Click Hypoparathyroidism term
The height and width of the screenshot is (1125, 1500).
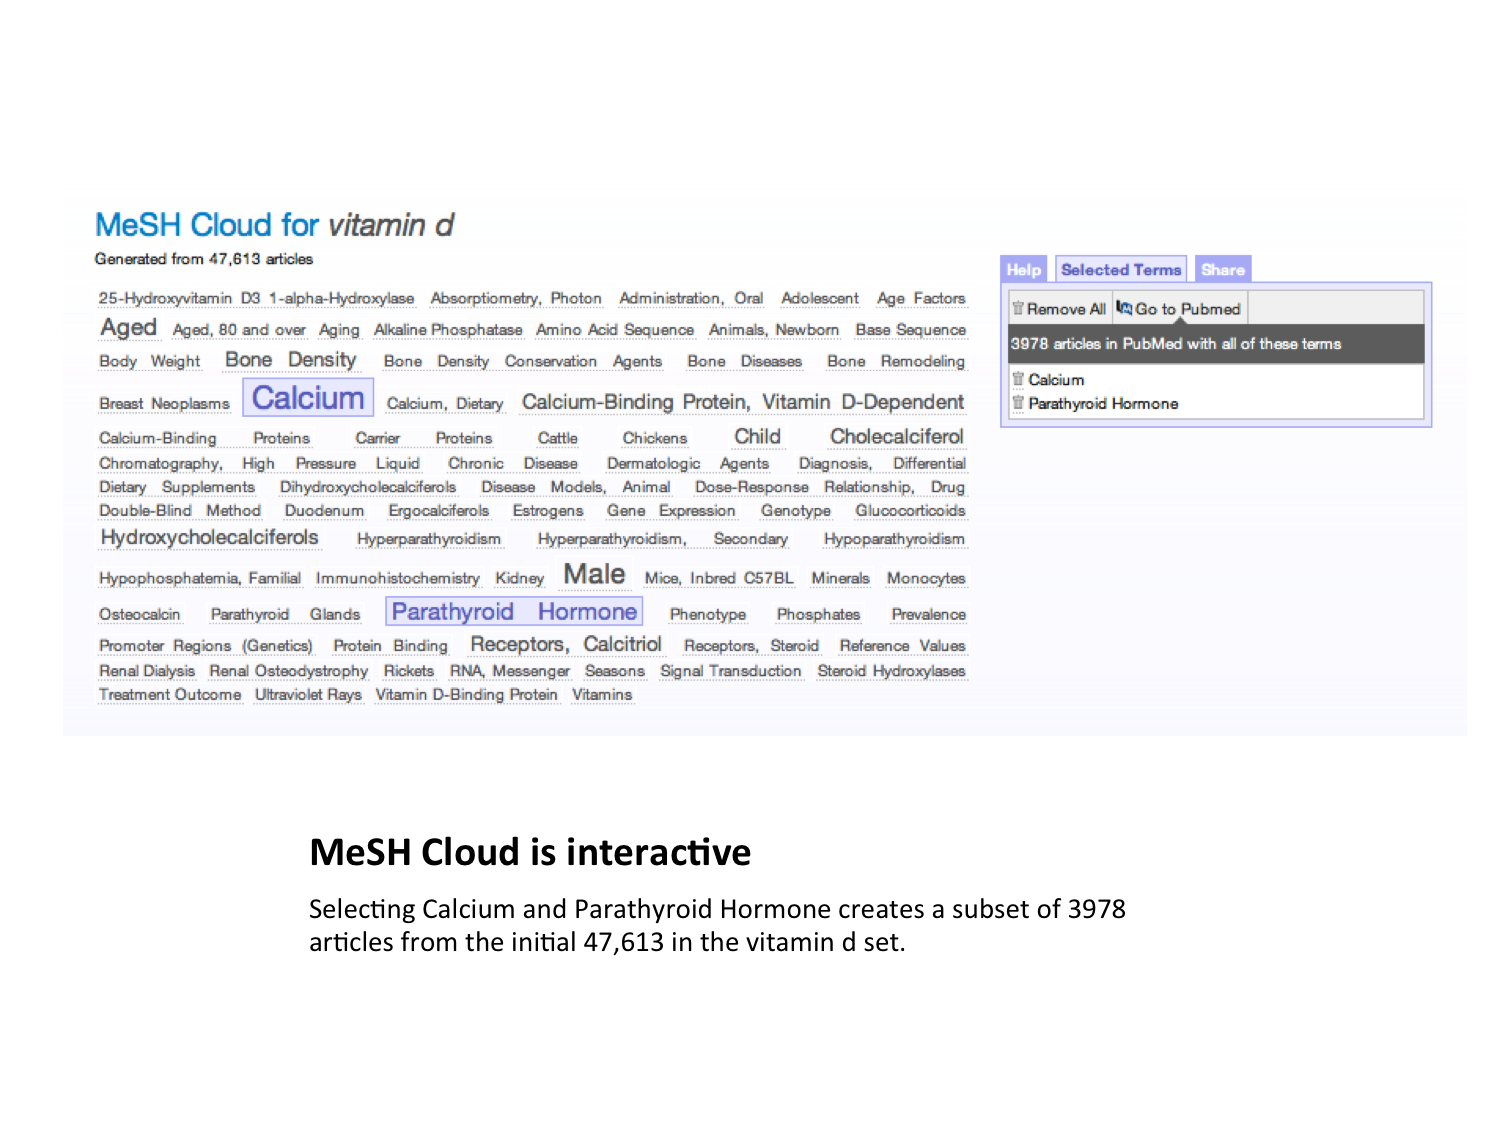894,539
